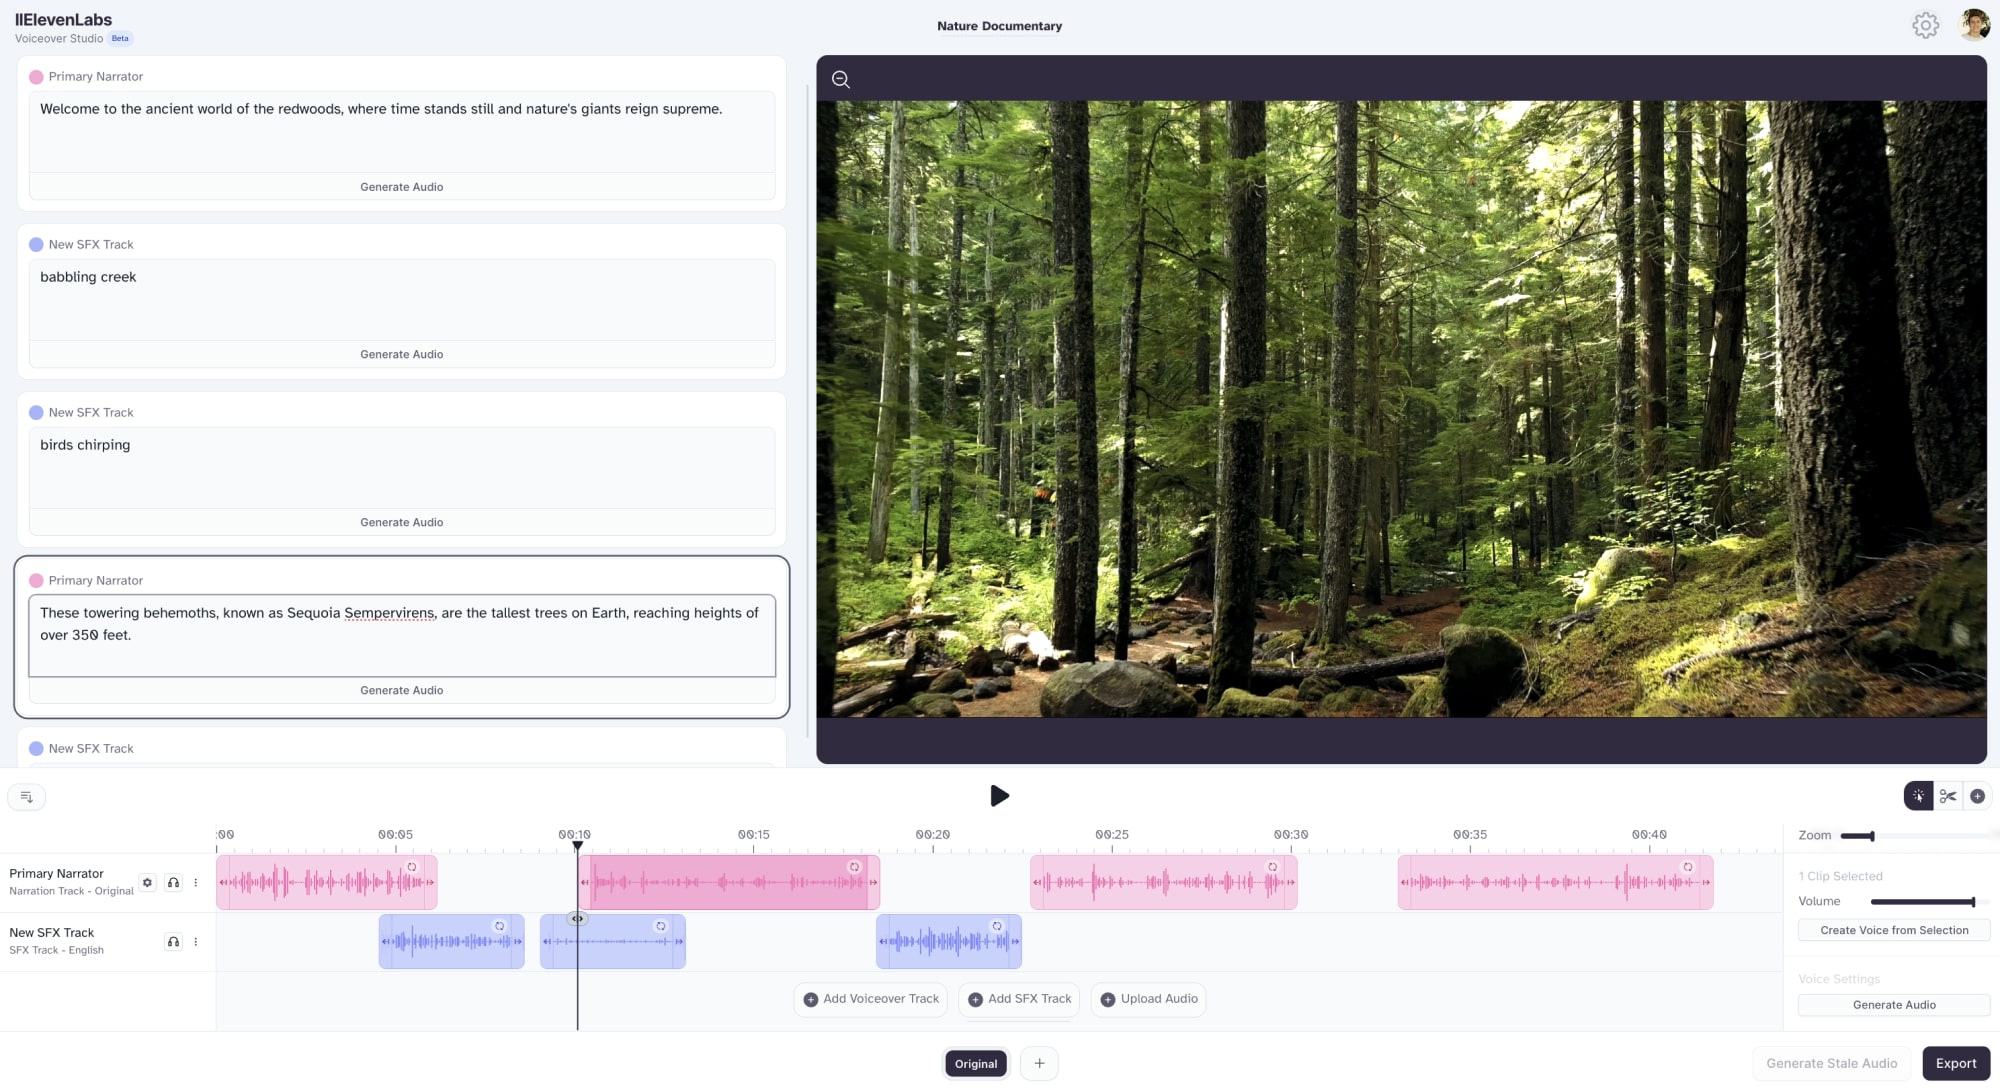This screenshot has height=1088, width=2000.
Task: Click the plus icon next to the scissors tool
Action: [1978, 796]
